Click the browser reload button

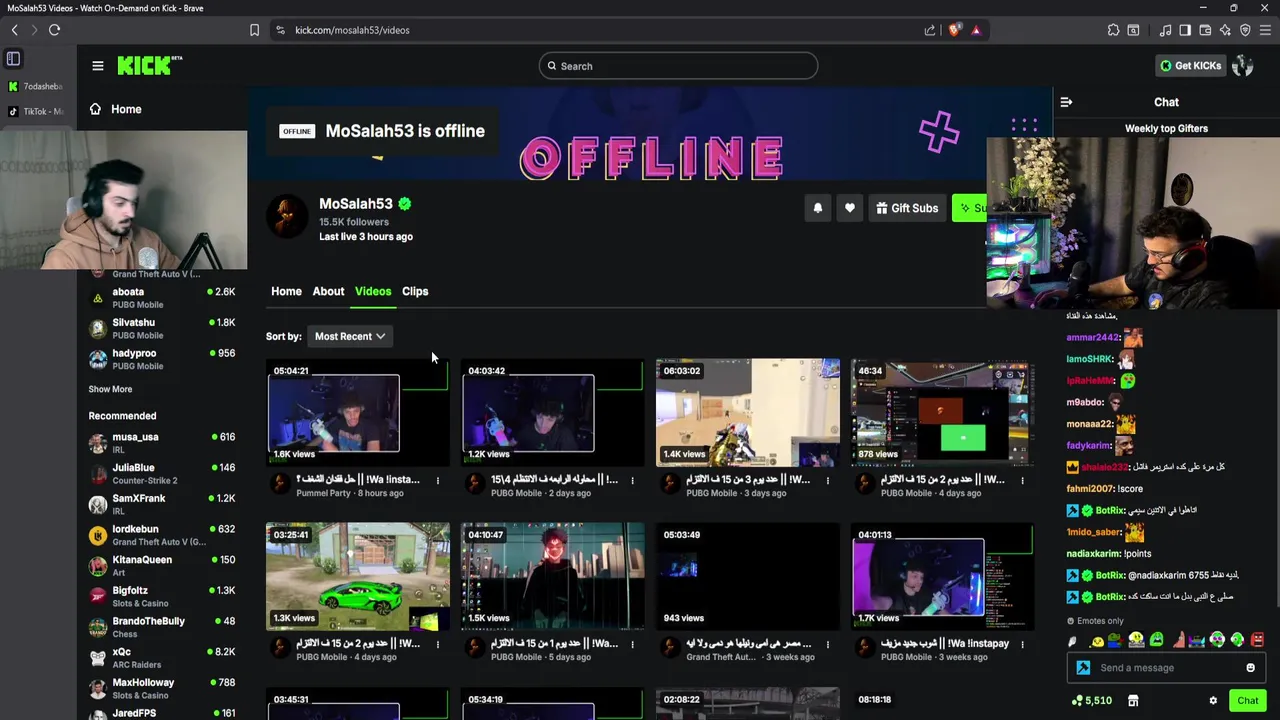tap(54, 30)
